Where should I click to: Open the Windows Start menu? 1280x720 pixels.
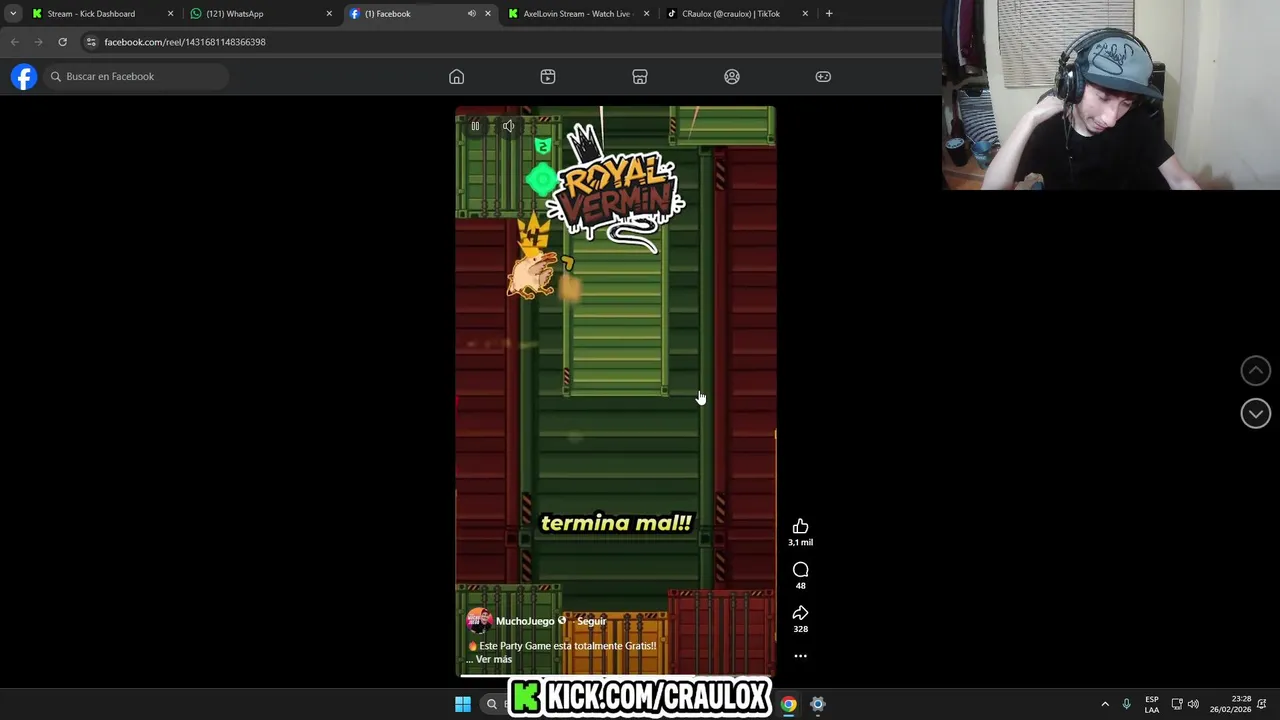click(x=463, y=704)
